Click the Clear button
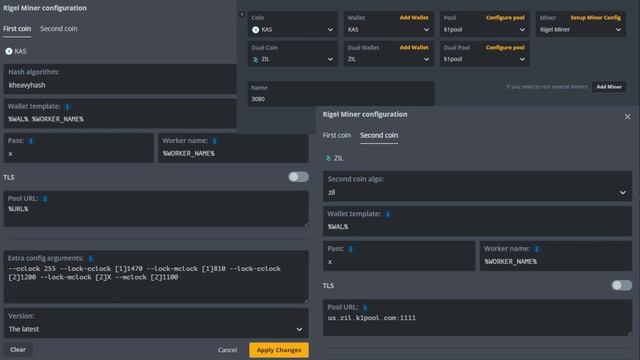This screenshot has width=640, height=360. pos(18,349)
